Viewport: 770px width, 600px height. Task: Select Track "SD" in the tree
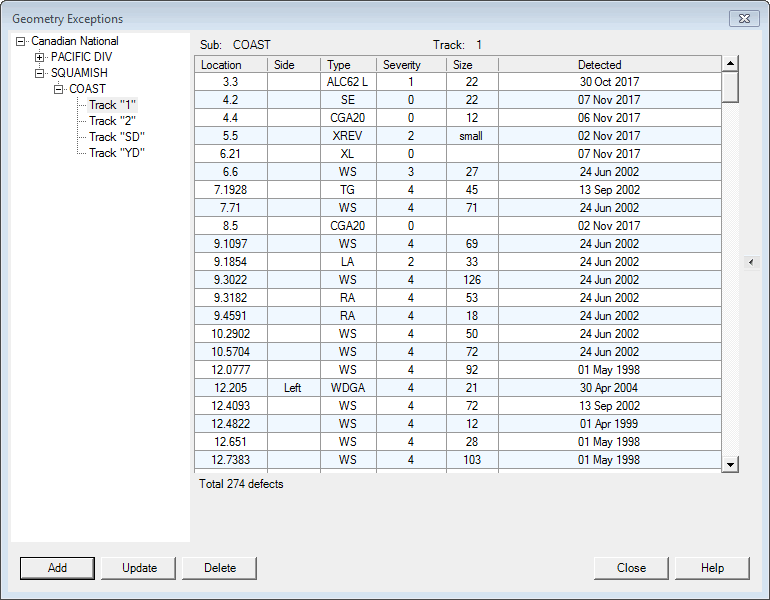coord(116,137)
